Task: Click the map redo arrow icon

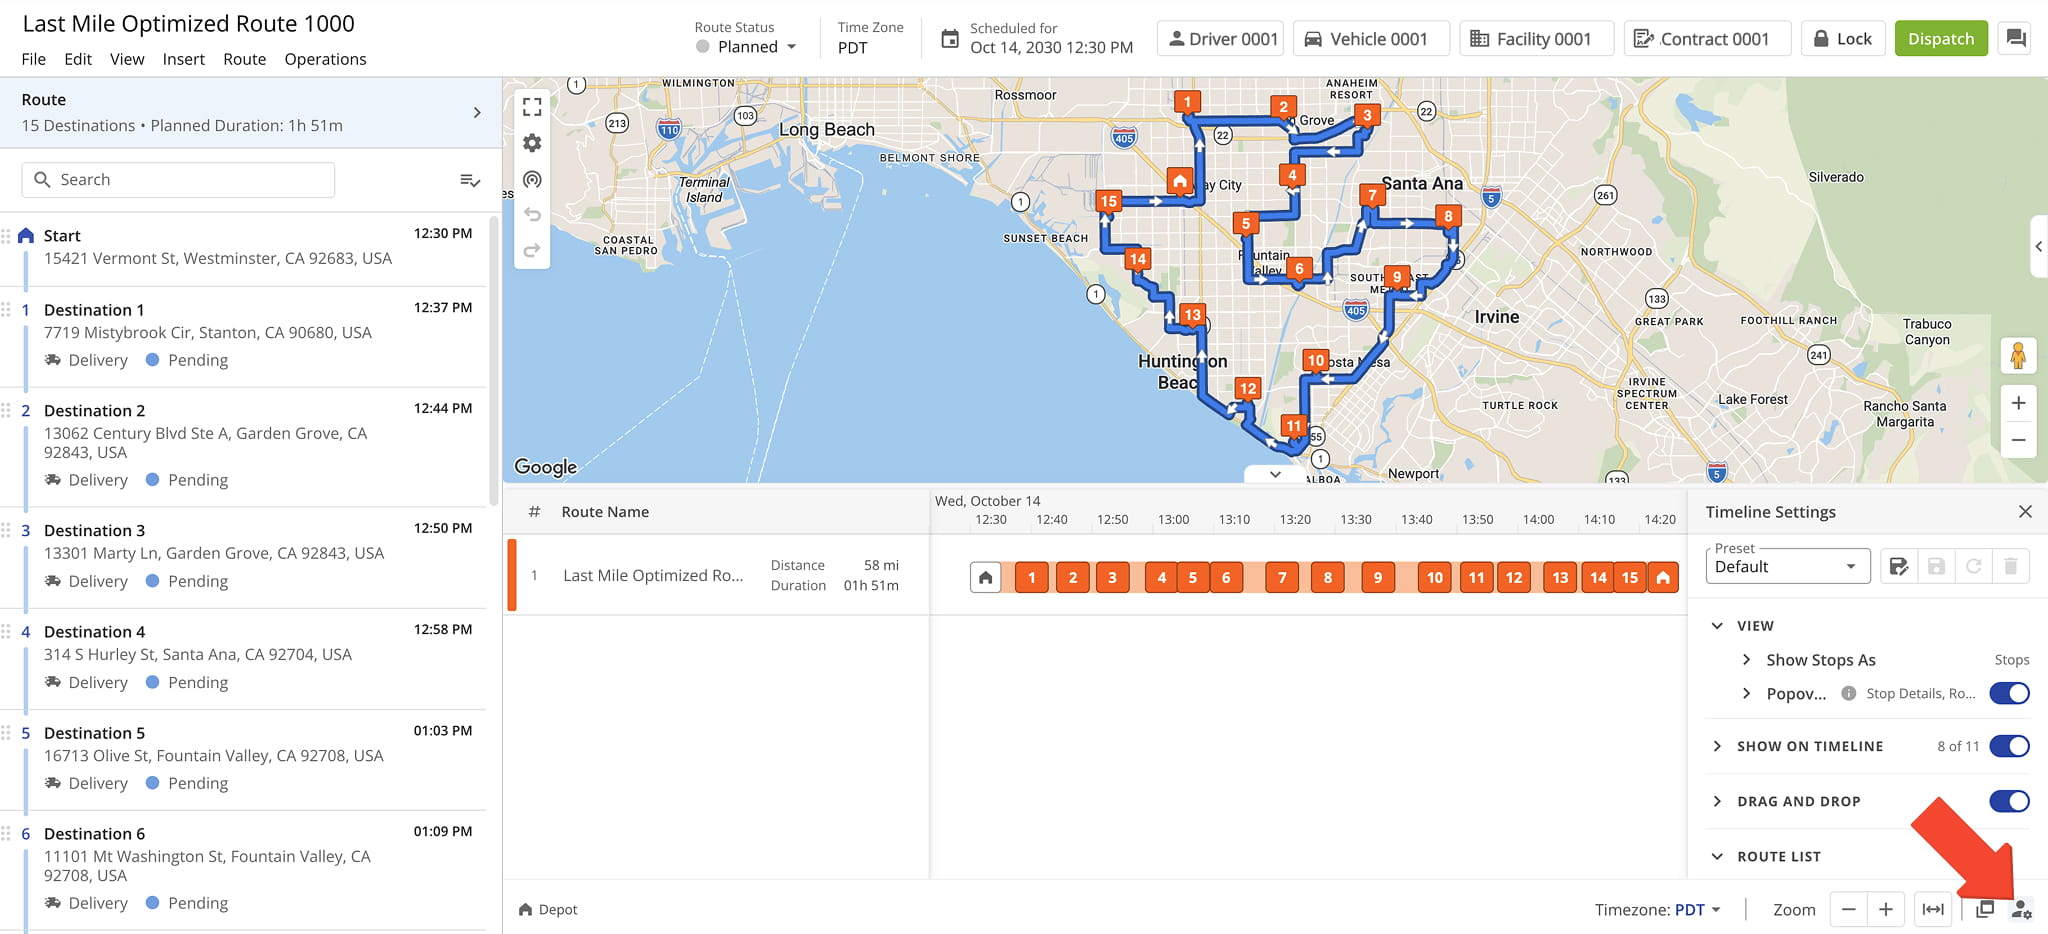Action: (532, 250)
